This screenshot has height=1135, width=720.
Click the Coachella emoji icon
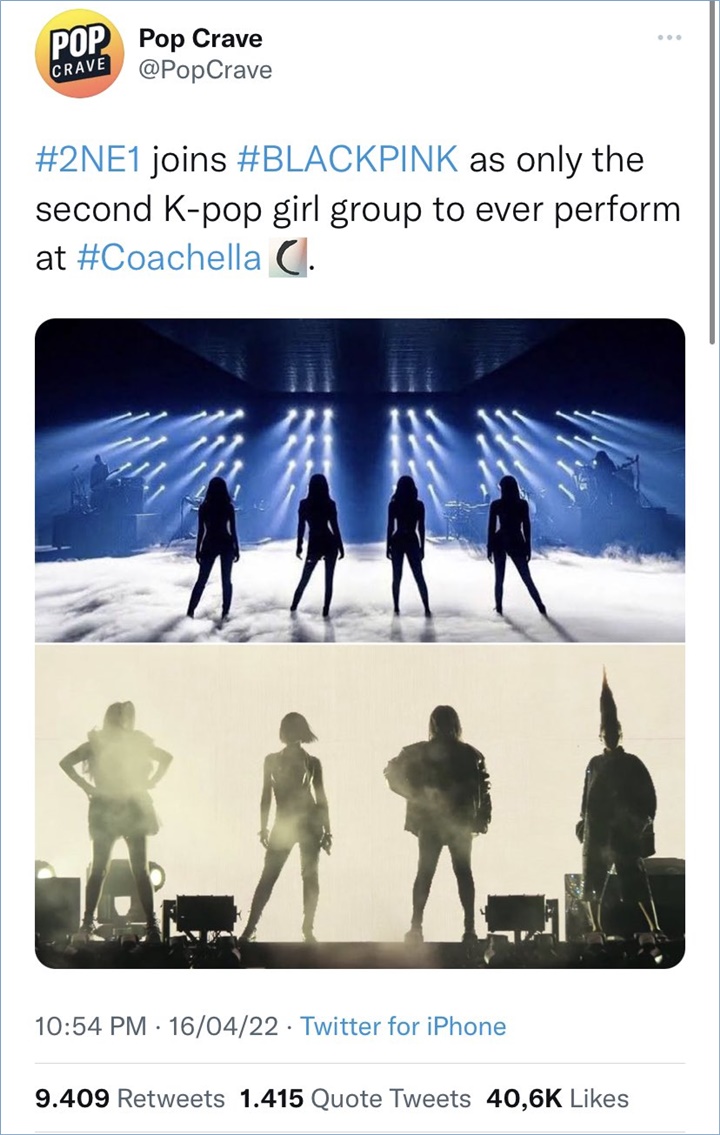click(x=287, y=258)
